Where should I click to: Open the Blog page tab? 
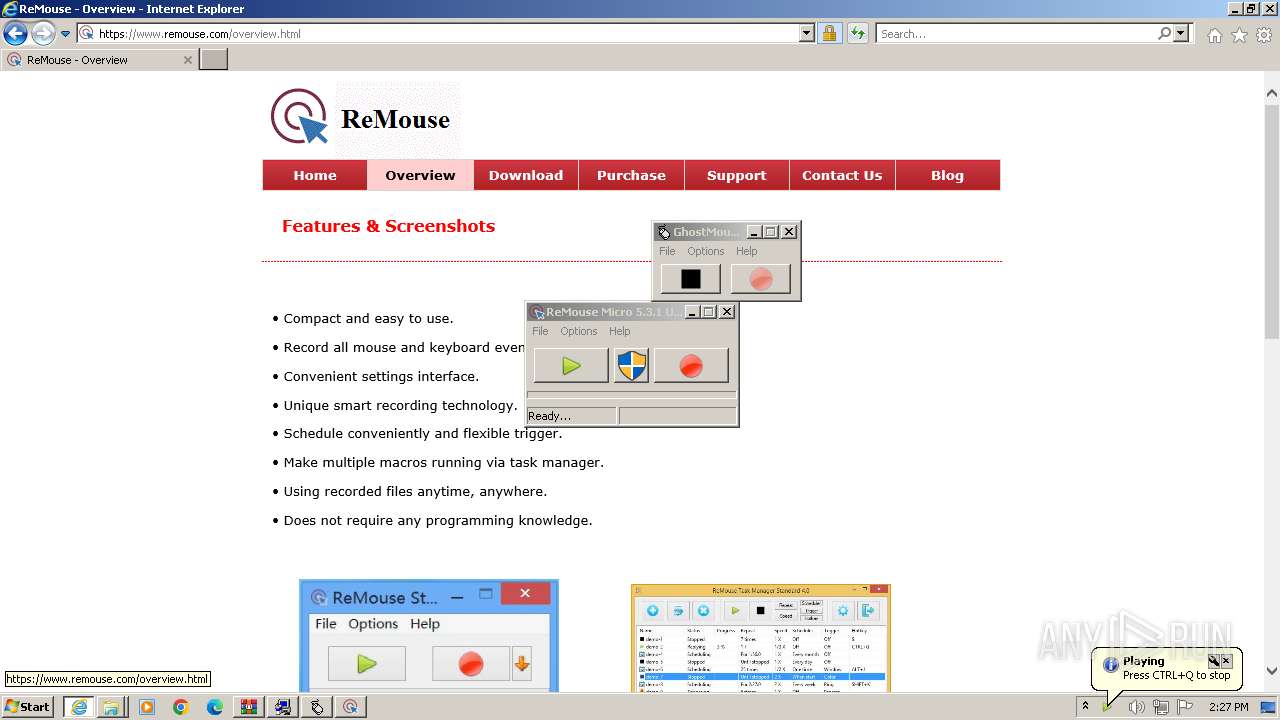tap(948, 175)
